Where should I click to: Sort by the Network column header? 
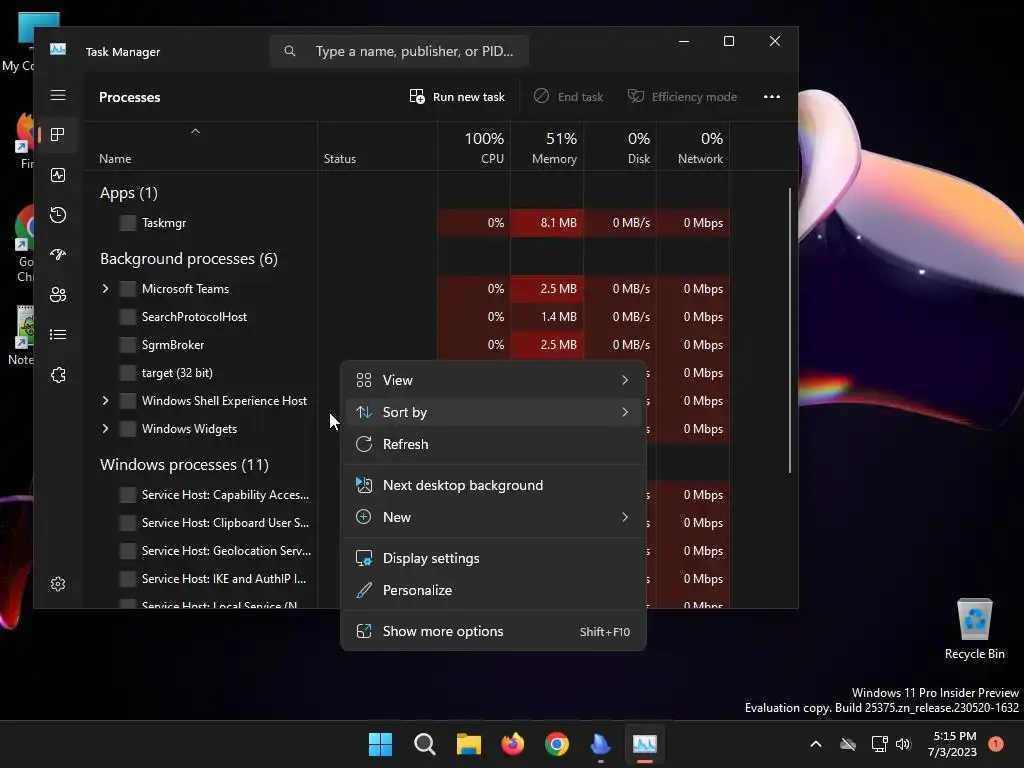point(694,147)
